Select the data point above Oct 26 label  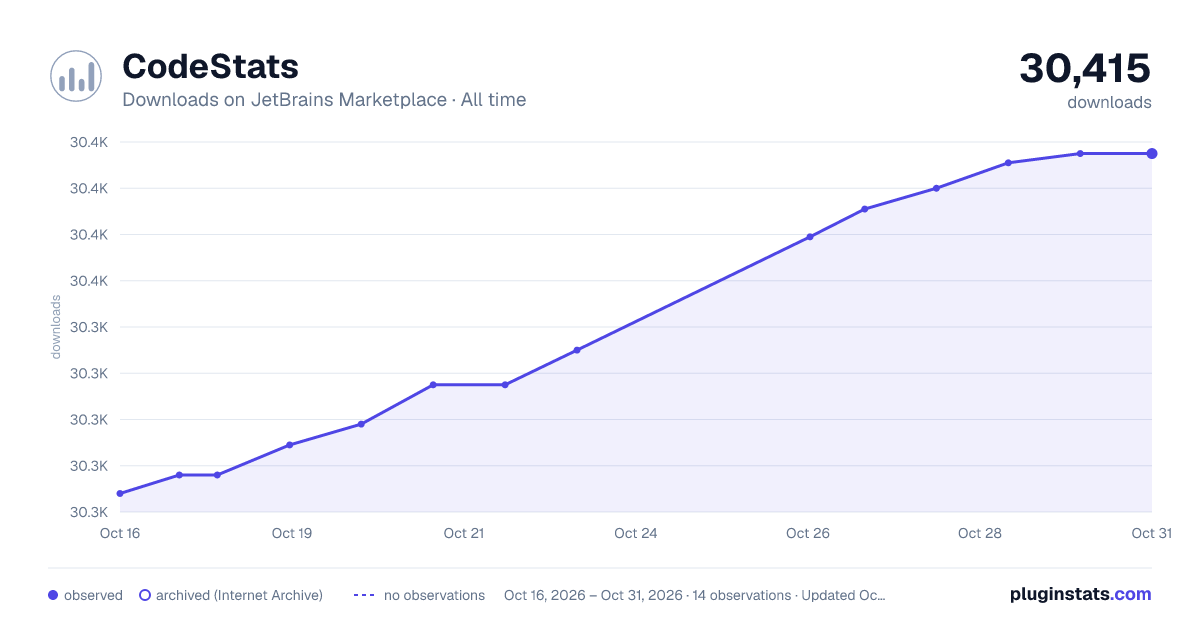point(810,237)
